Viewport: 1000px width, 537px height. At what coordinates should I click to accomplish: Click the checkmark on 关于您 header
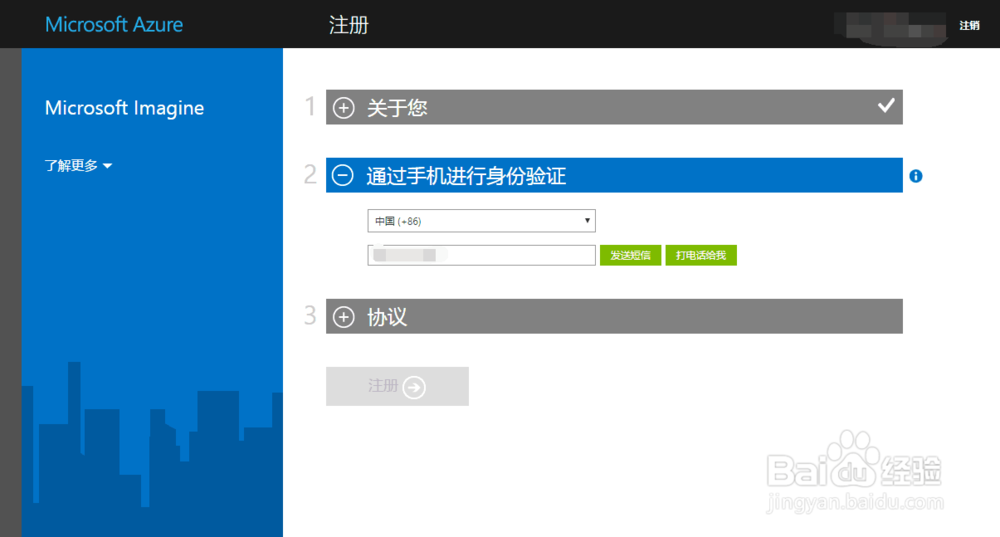click(886, 106)
